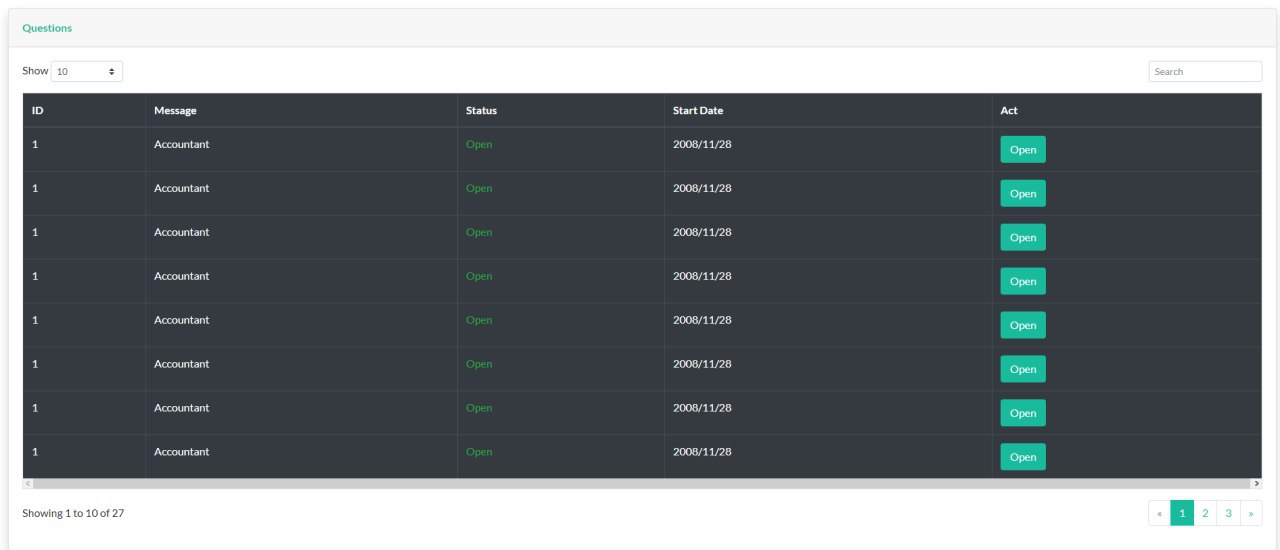Sort by the Message column header

(301, 110)
